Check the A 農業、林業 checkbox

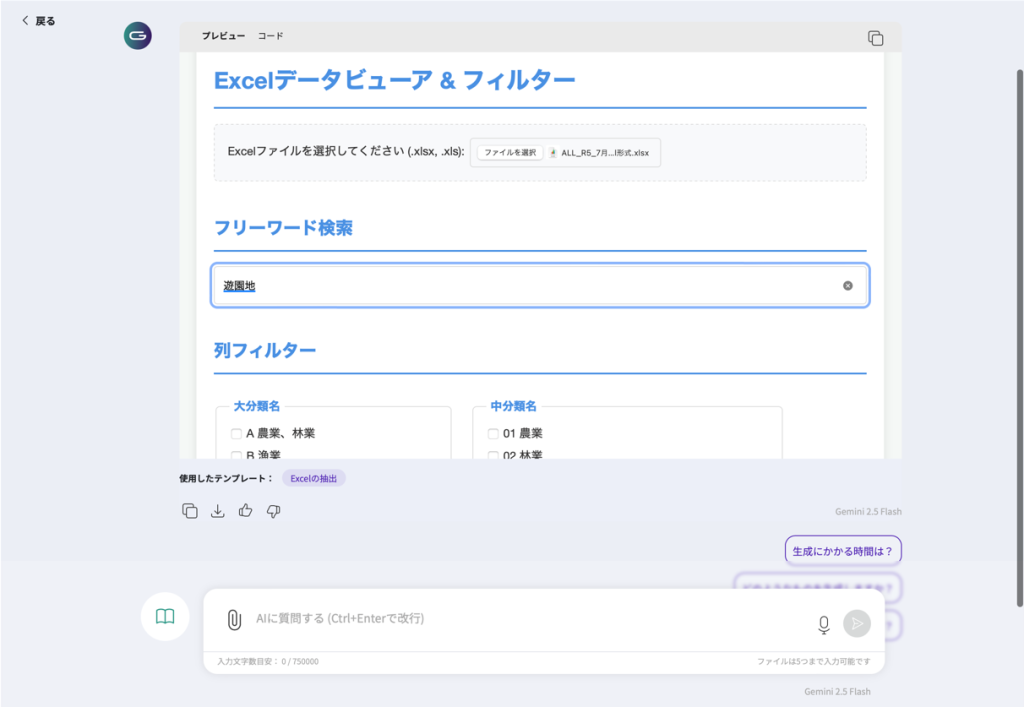[x=237, y=434]
